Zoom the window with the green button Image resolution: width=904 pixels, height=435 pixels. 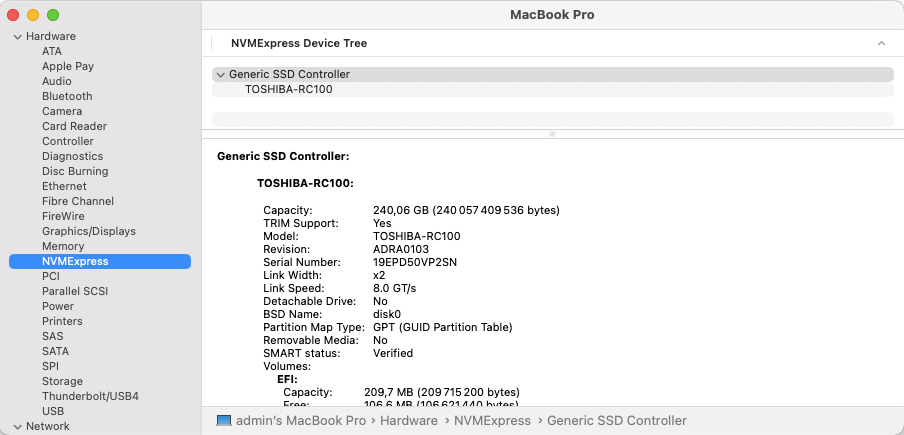click(x=52, y=15)
